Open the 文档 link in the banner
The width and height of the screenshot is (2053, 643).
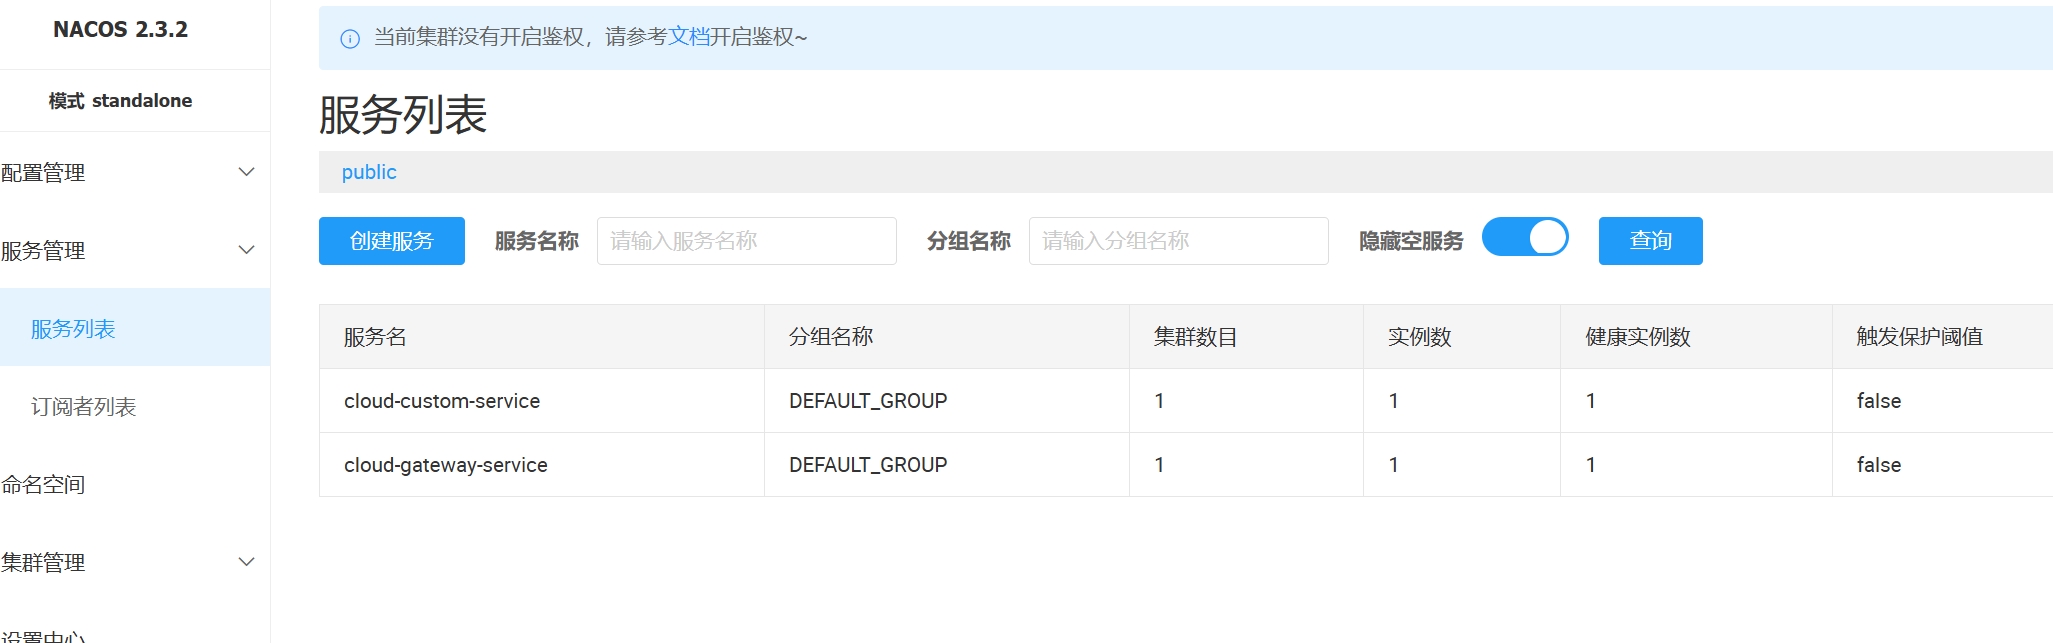tap(688, 37)
